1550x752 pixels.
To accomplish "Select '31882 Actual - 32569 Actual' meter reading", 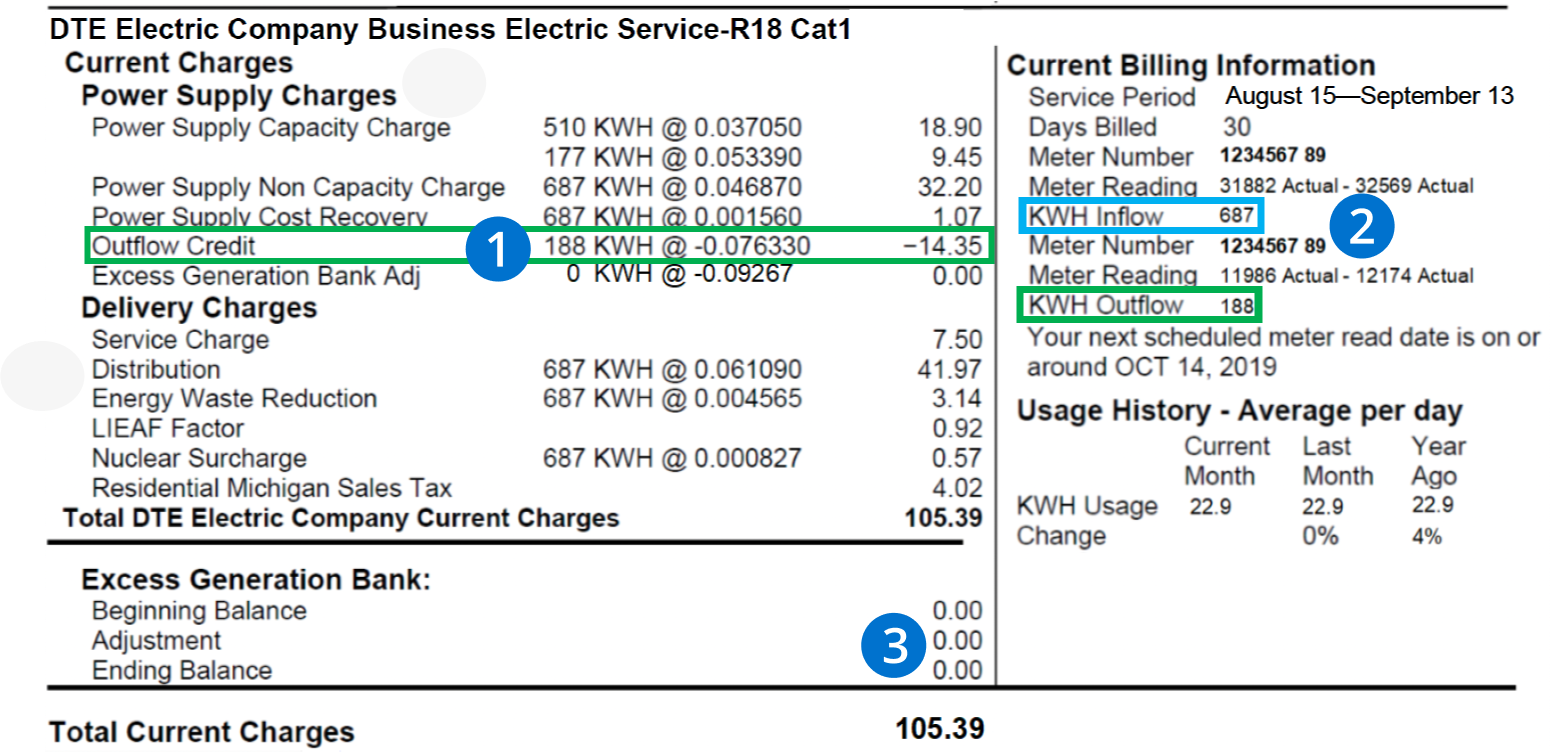I will pyautogui.click(x=1347, y=186).
